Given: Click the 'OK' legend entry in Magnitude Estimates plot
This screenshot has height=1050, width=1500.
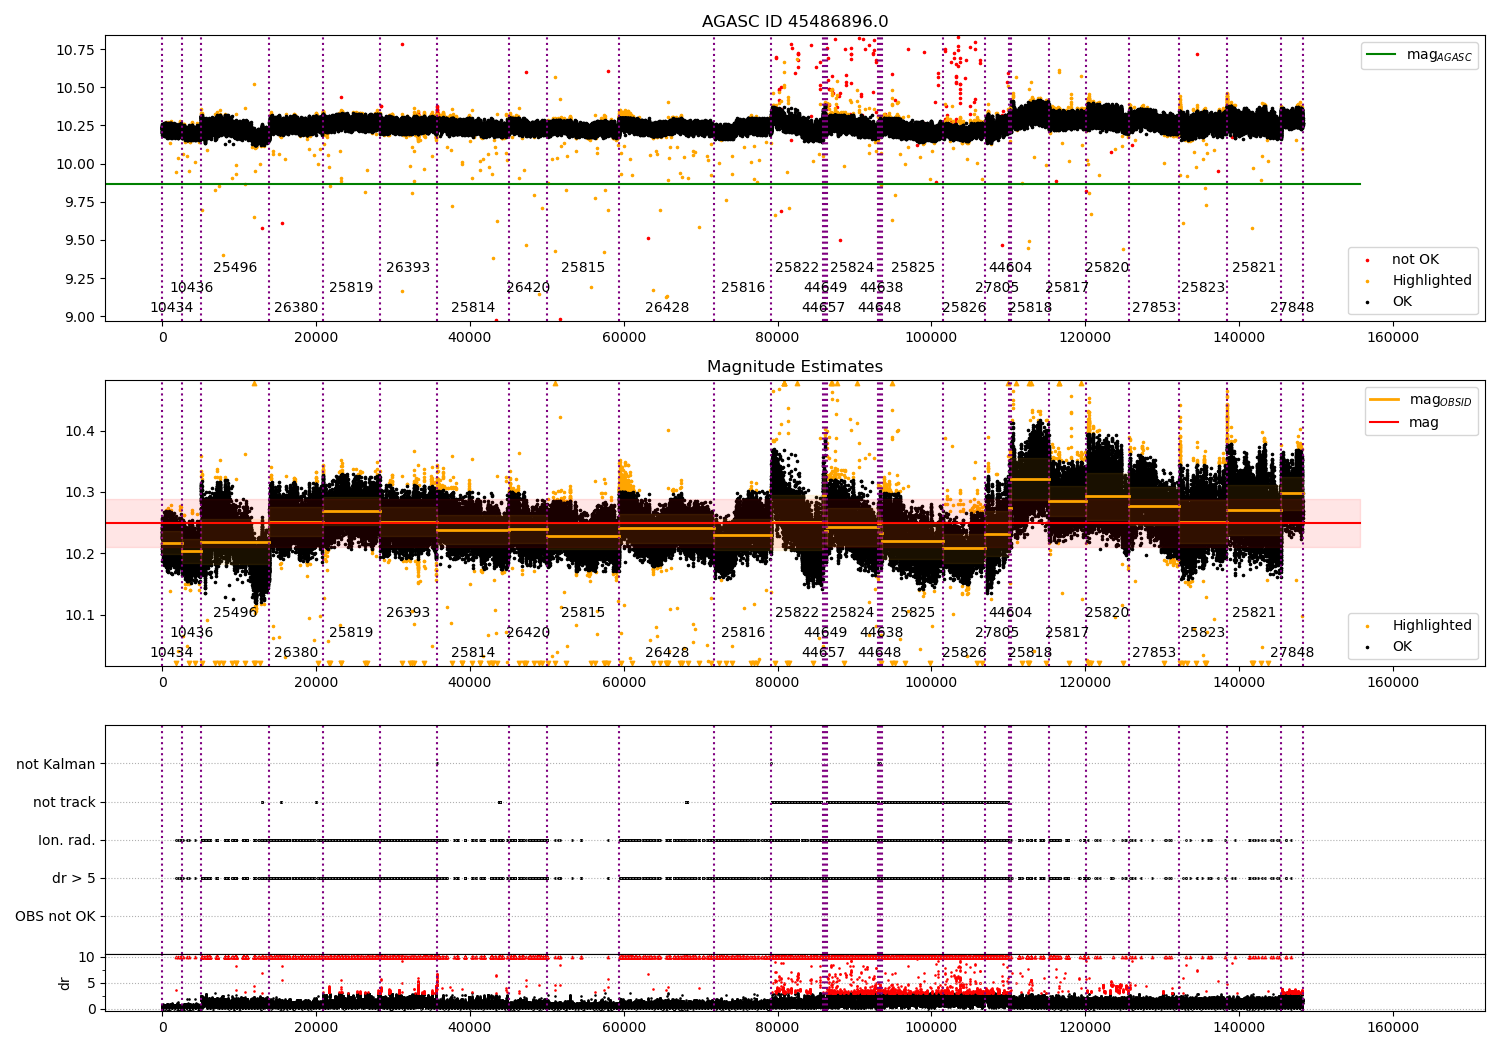Looking at the screenshot, I should (x=1402, y=647).
